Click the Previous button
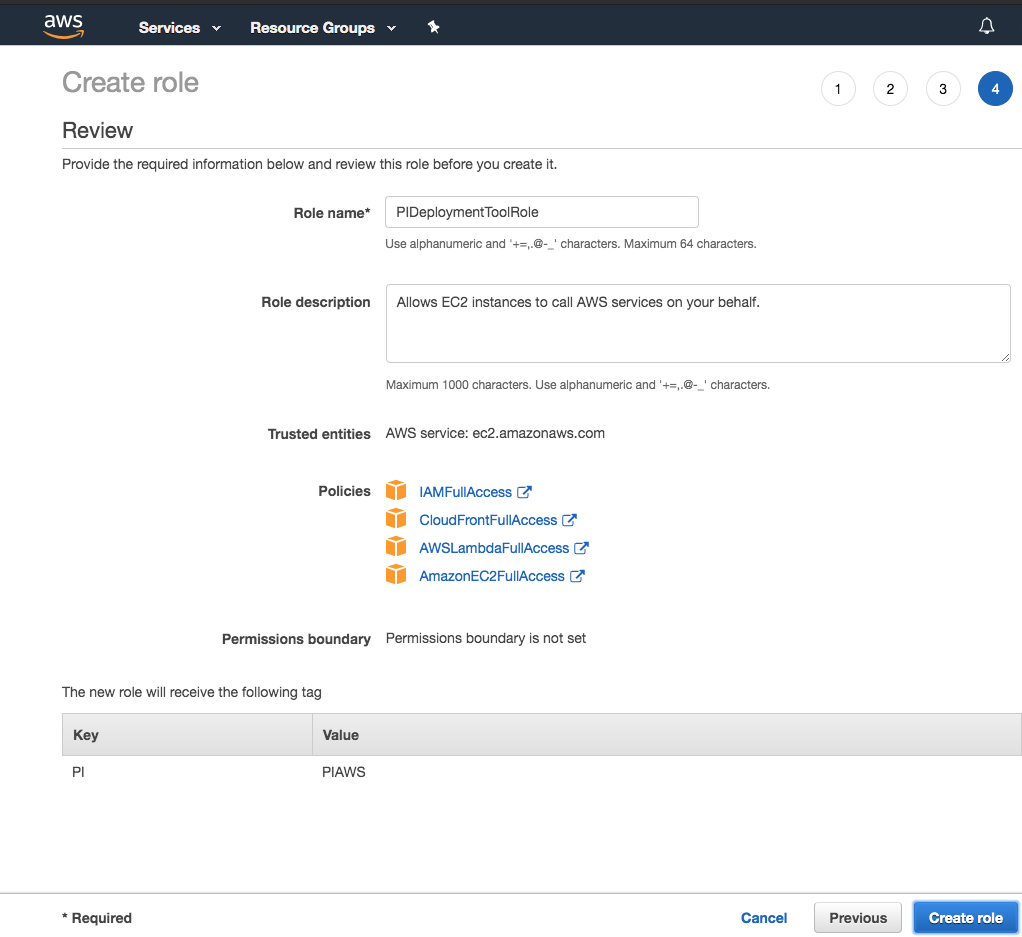 (857, 918)
